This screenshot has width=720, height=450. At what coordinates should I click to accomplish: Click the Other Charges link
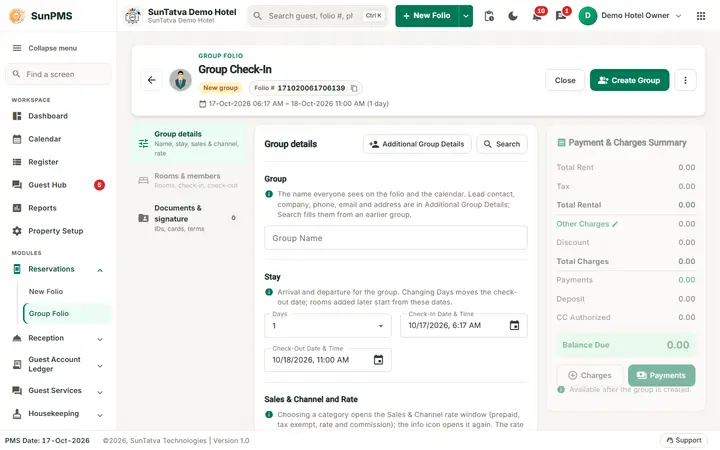point(583,224)
